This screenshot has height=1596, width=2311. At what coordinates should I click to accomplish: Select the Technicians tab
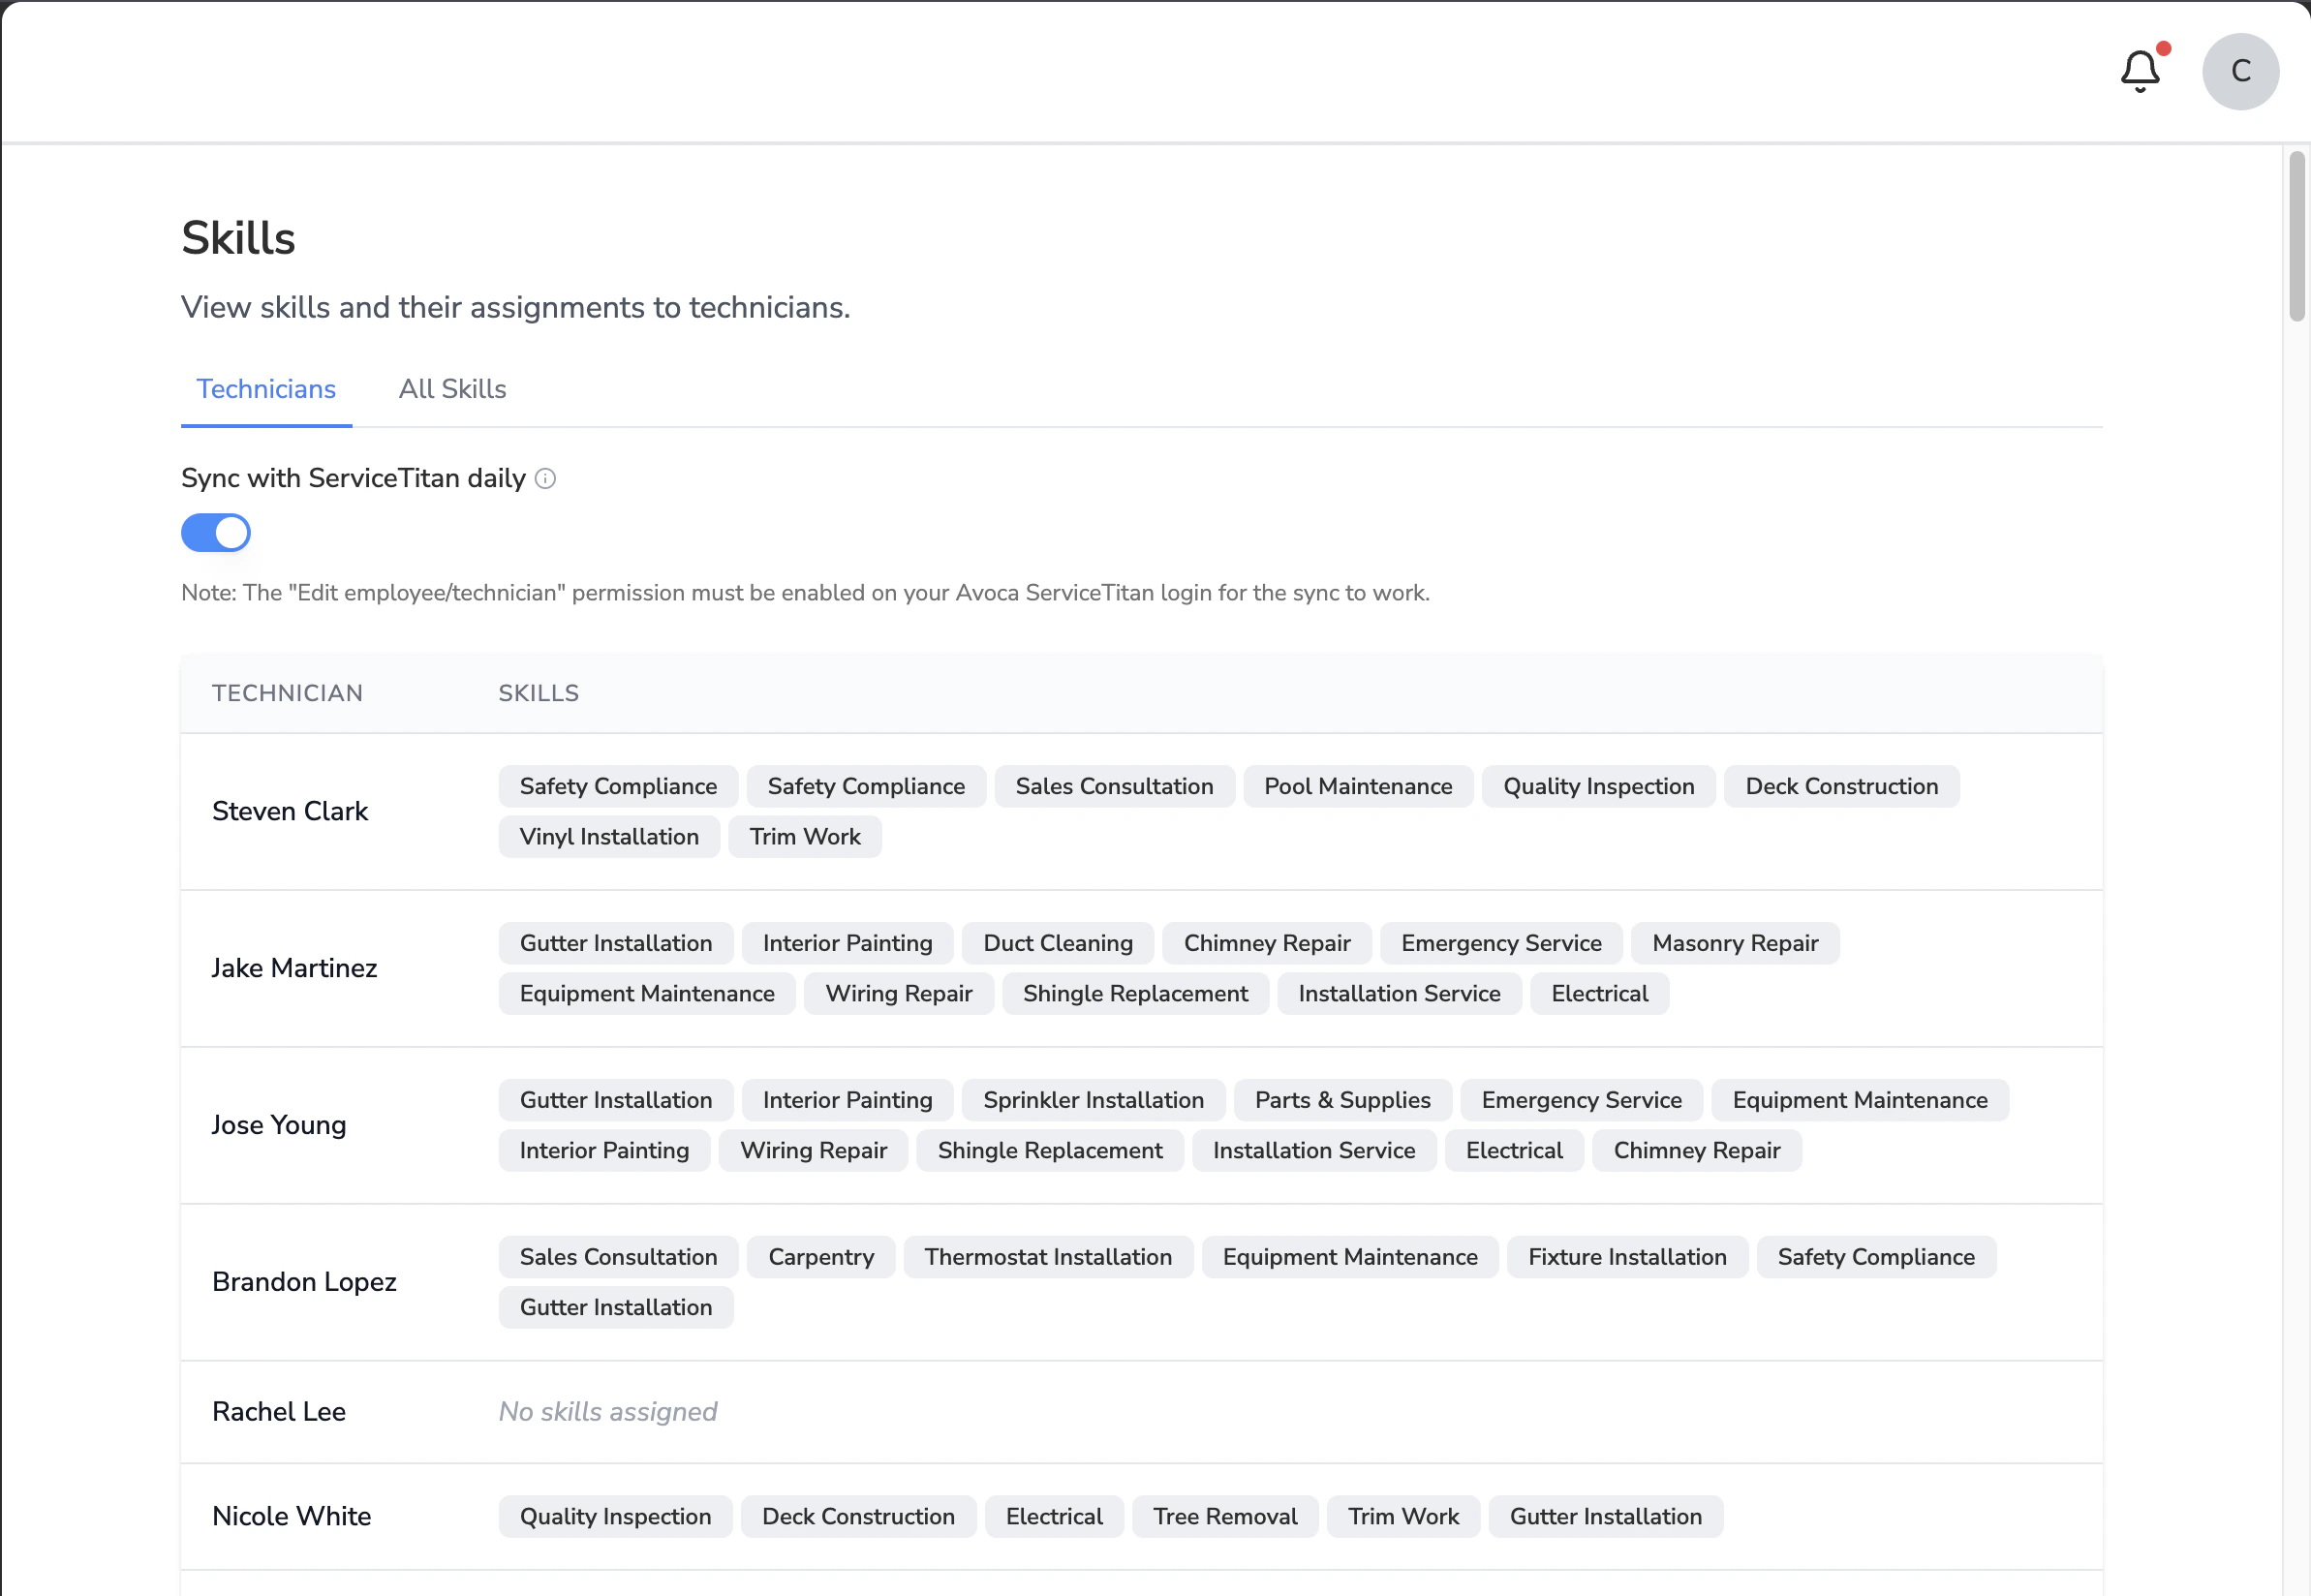pyautogui.click(x=266, y=389)
